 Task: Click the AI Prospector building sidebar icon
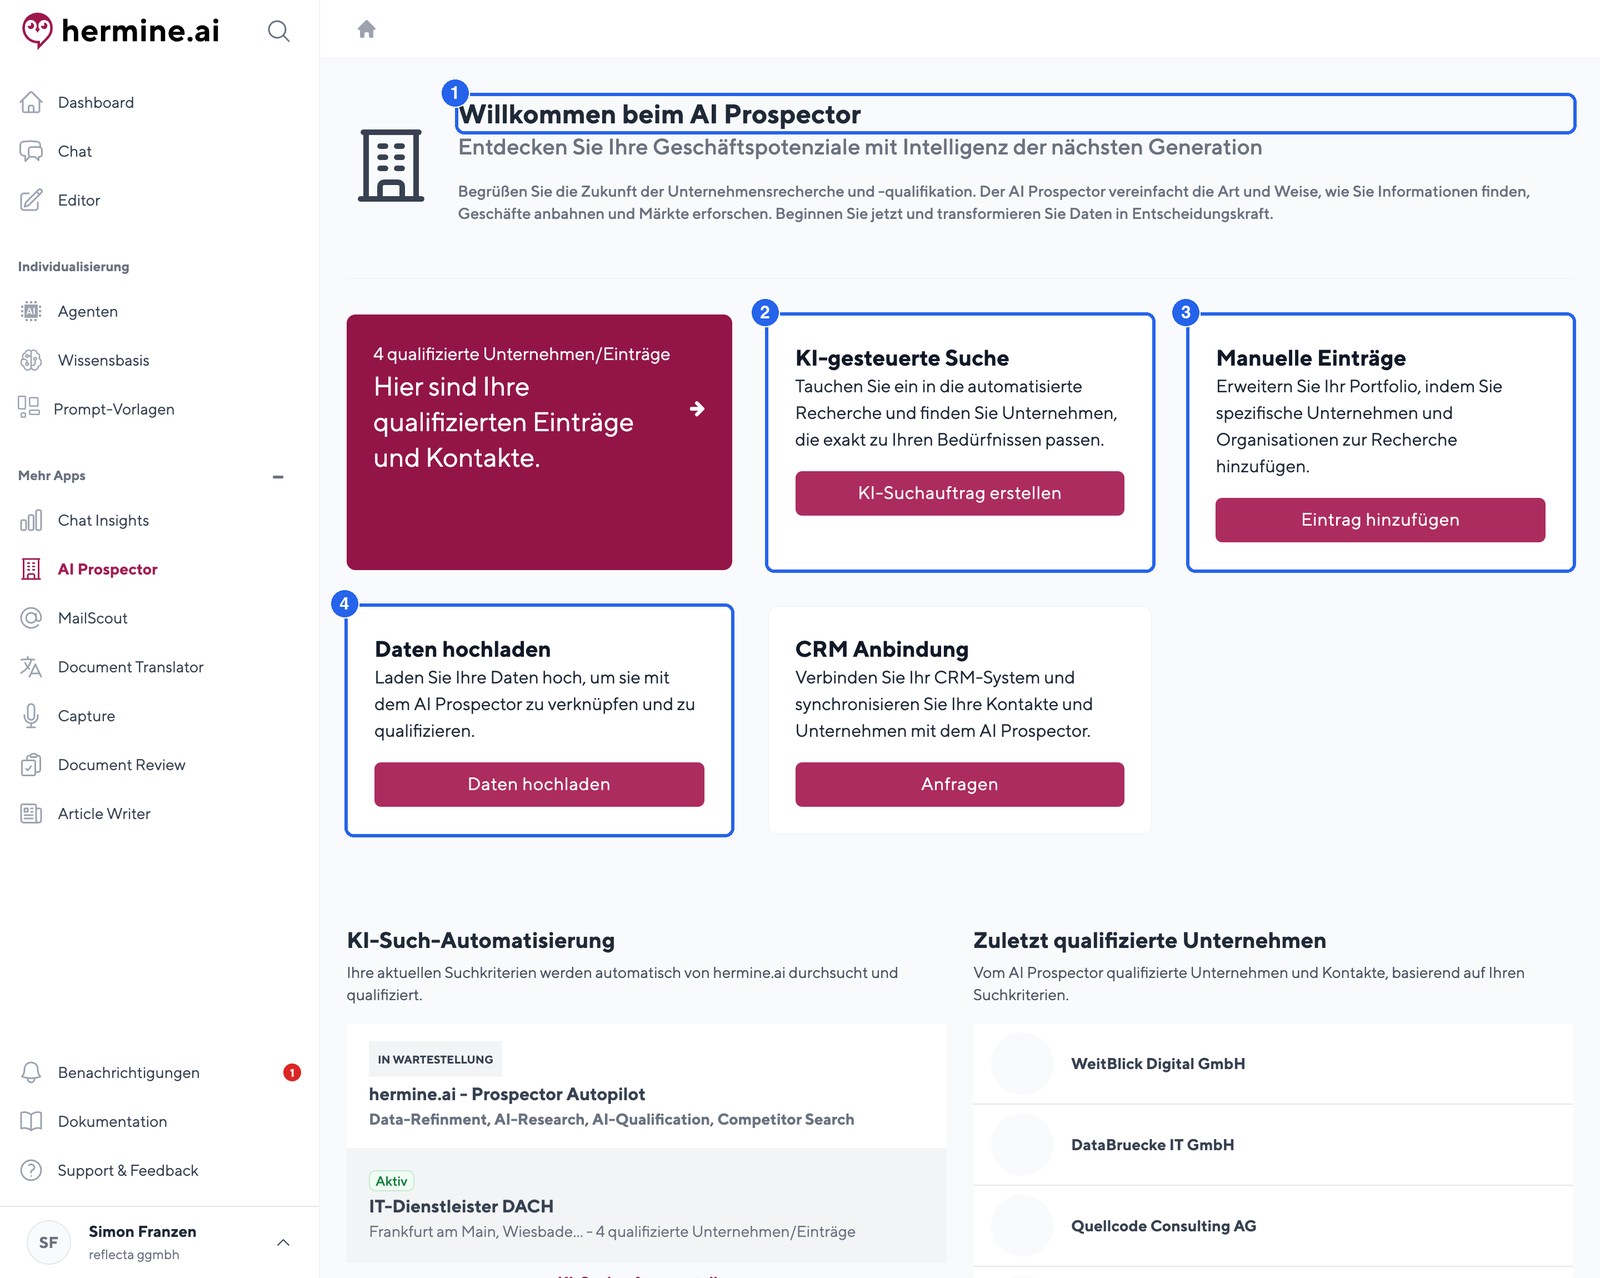[31, 569]
